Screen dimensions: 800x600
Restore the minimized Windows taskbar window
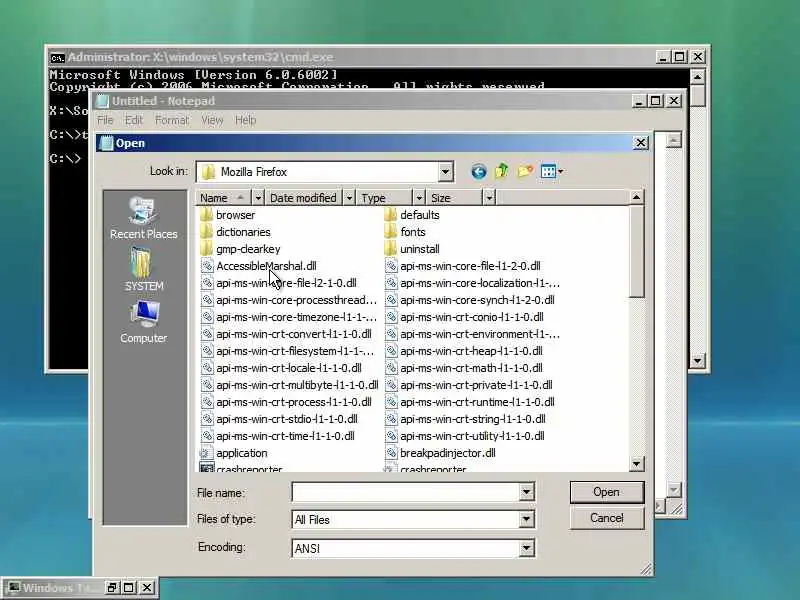(112, 588)
